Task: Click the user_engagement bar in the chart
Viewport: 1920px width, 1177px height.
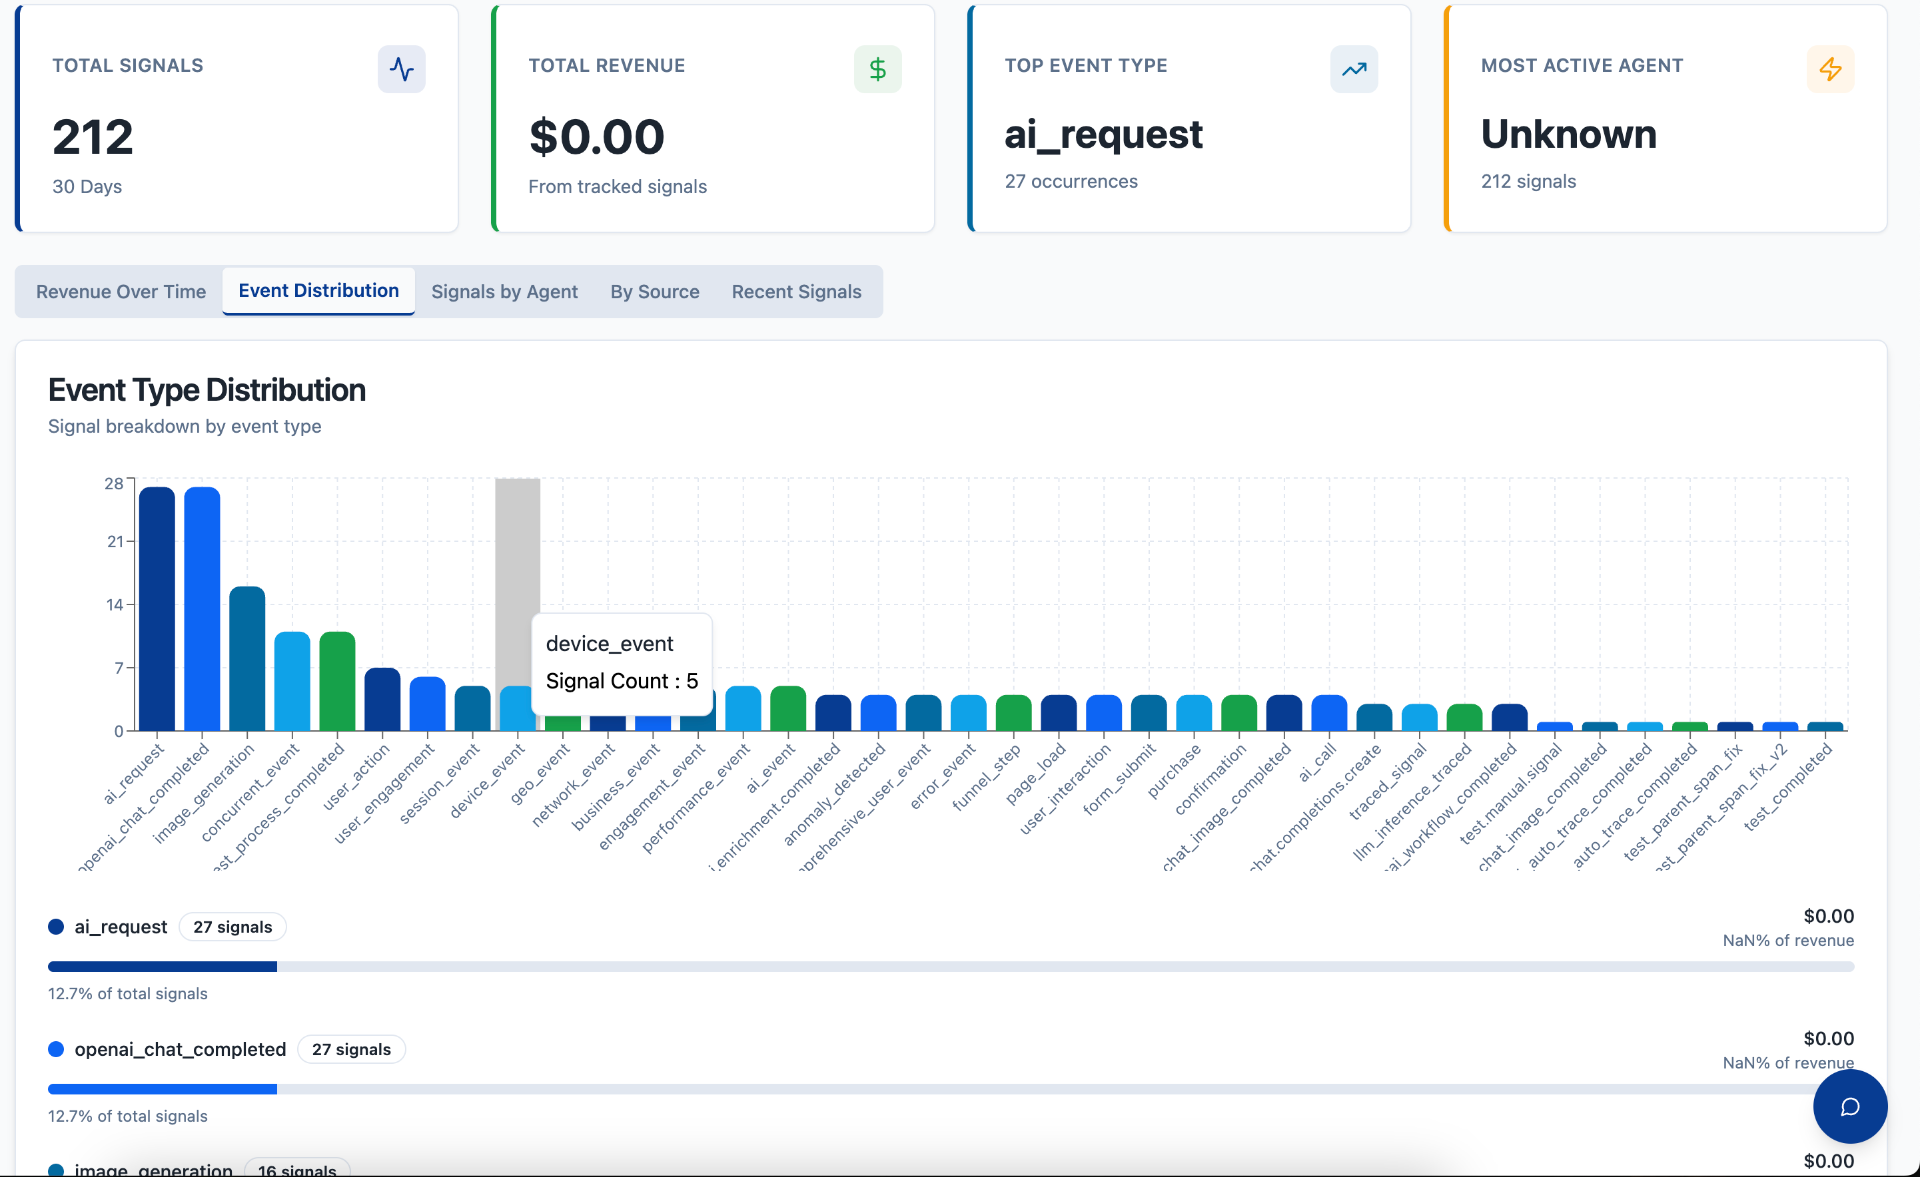Action: point(427,704)
